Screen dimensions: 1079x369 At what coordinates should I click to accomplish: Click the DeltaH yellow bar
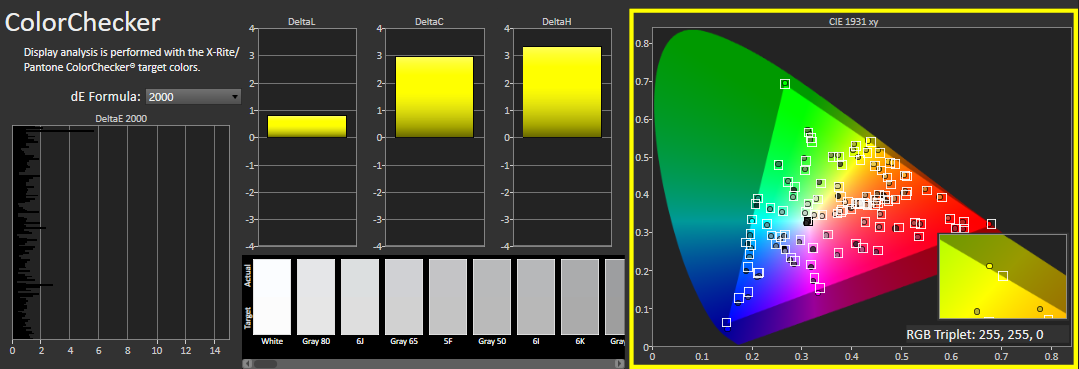click(562, 92)
